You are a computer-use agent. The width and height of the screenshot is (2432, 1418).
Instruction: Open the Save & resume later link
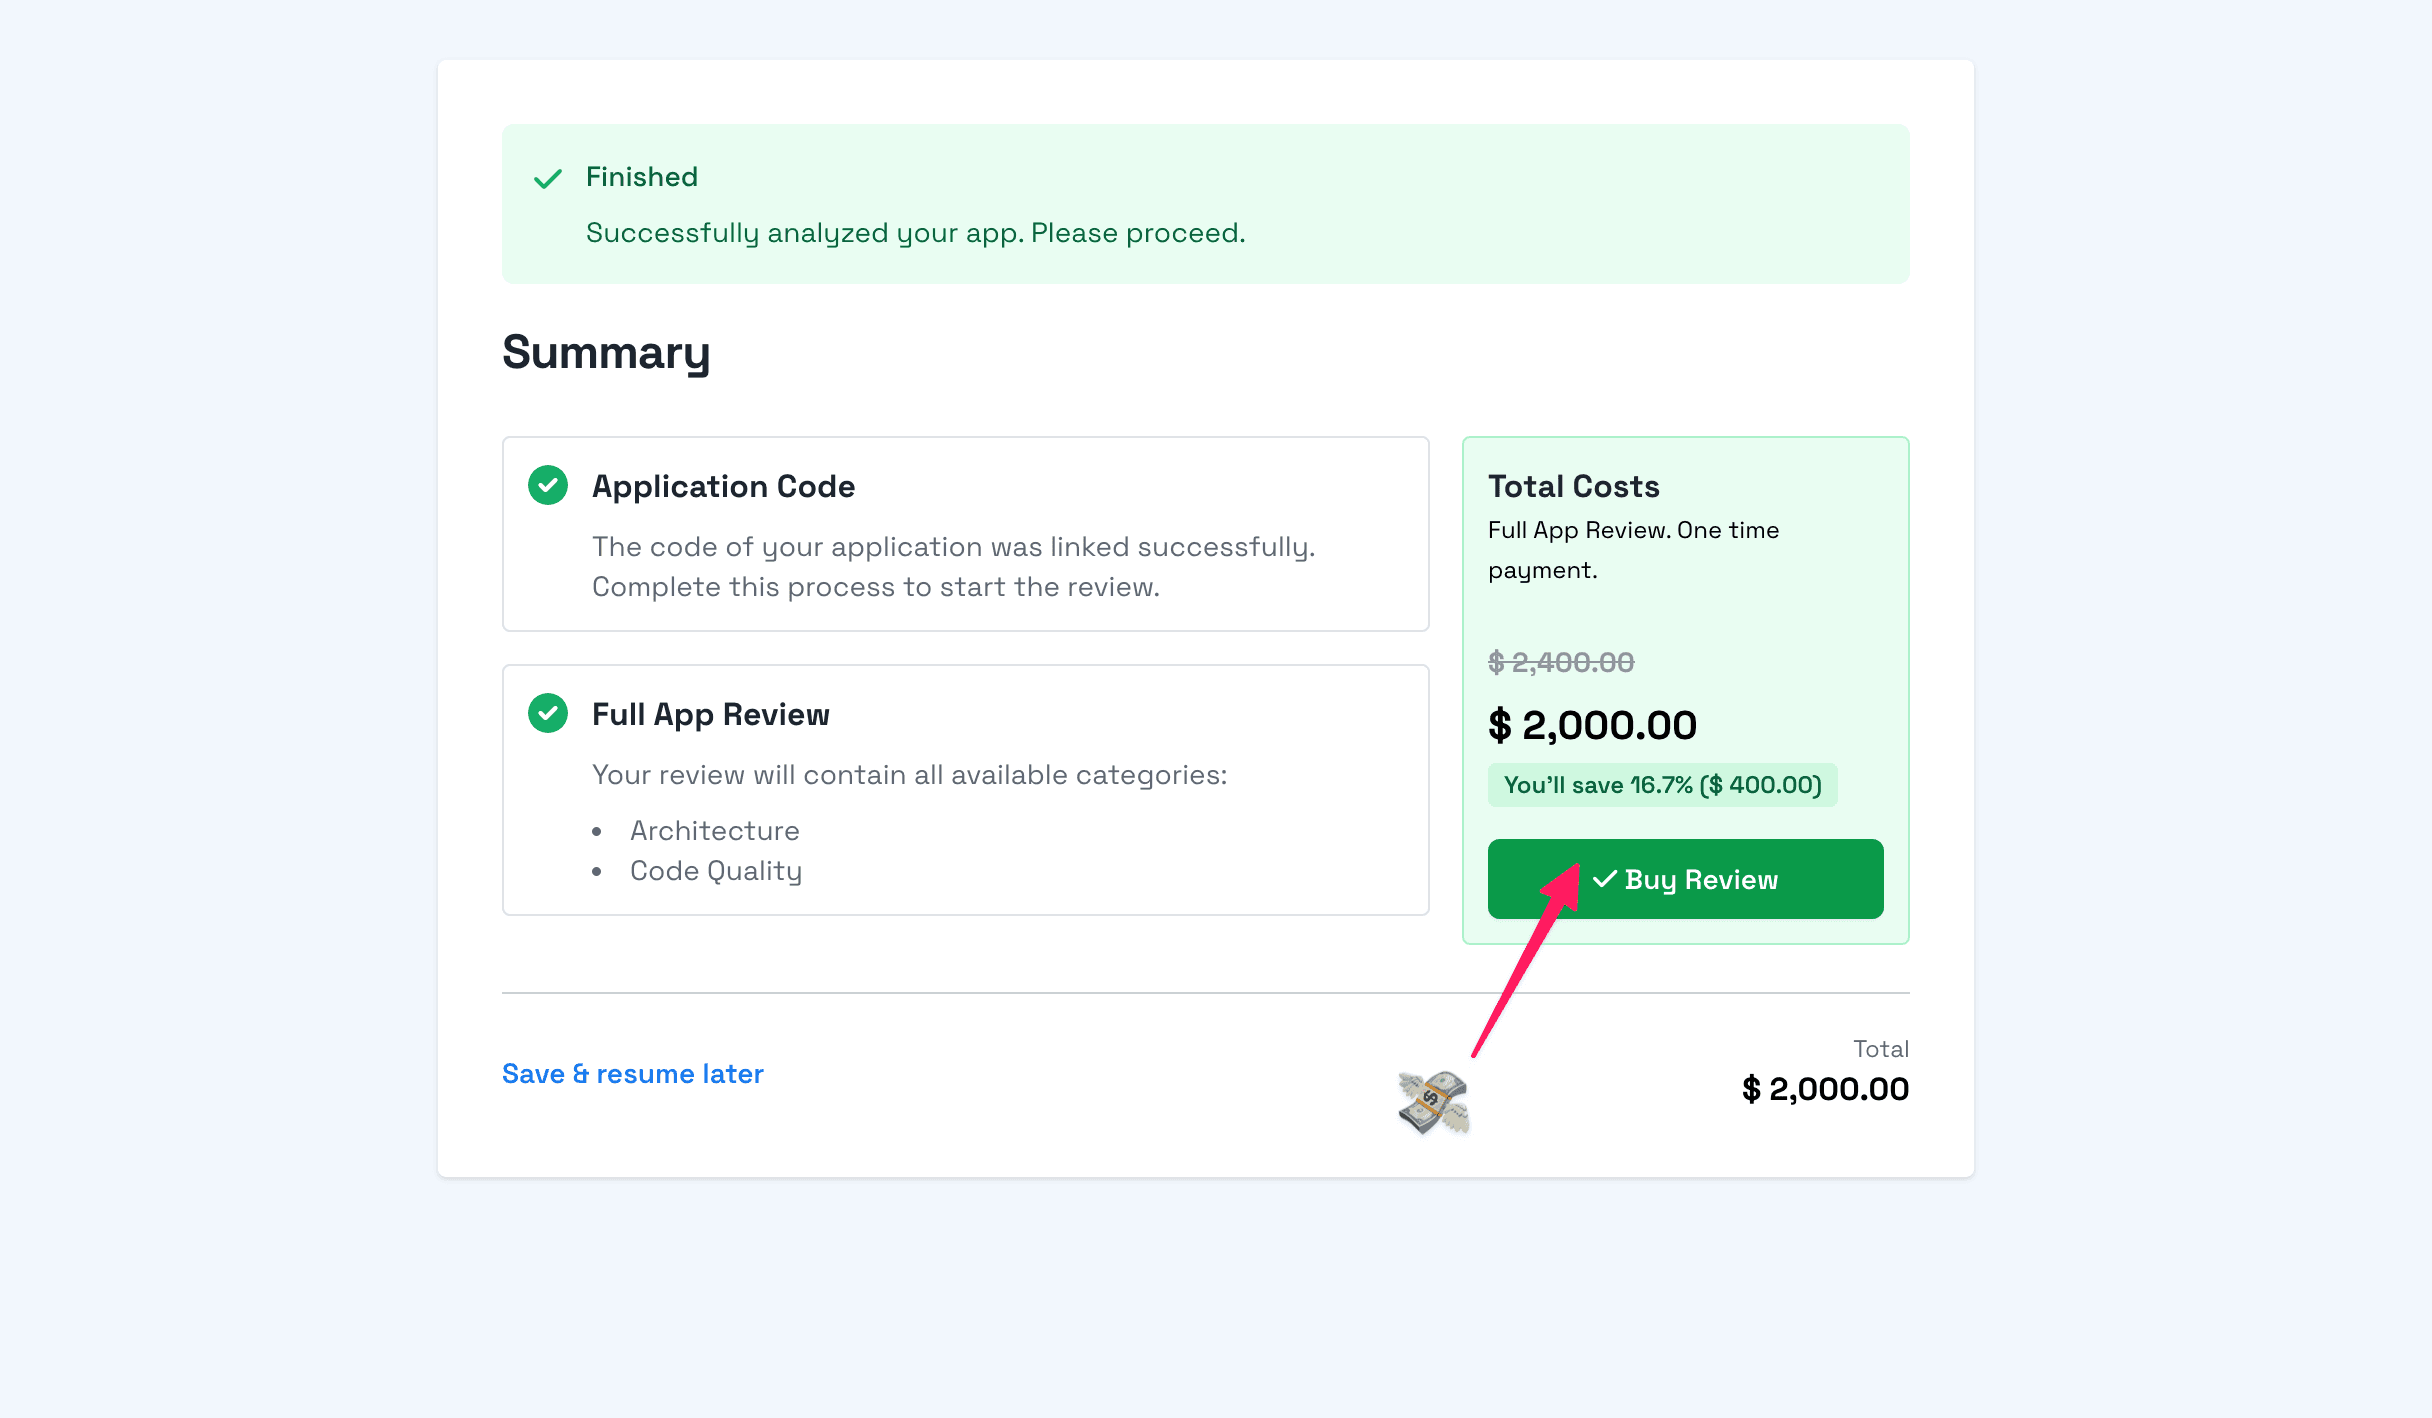pos(632,1073)
